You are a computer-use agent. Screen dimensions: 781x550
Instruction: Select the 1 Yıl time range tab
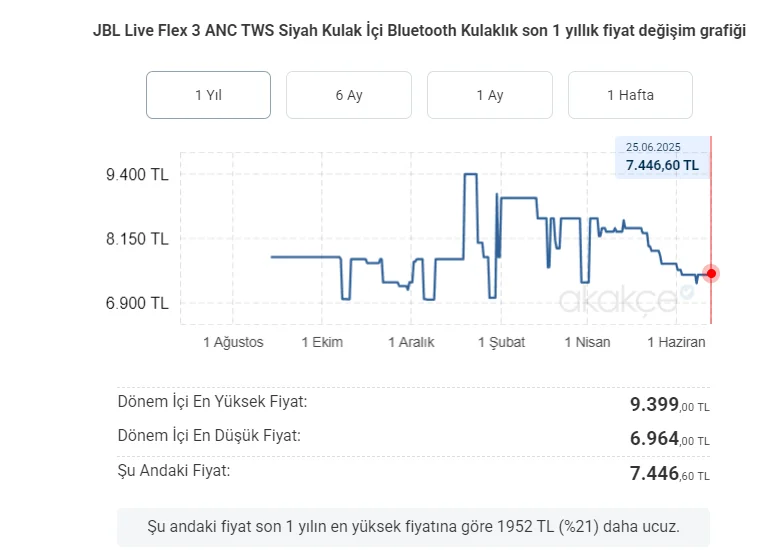(208, 95)
